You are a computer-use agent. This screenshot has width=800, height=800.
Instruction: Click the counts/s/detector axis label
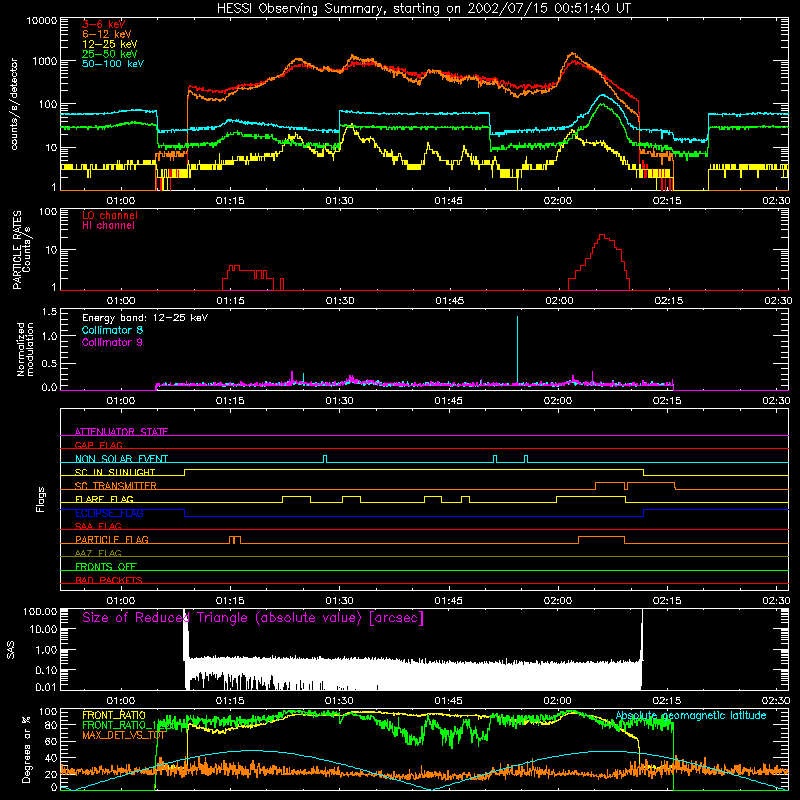tap(14, 104)
